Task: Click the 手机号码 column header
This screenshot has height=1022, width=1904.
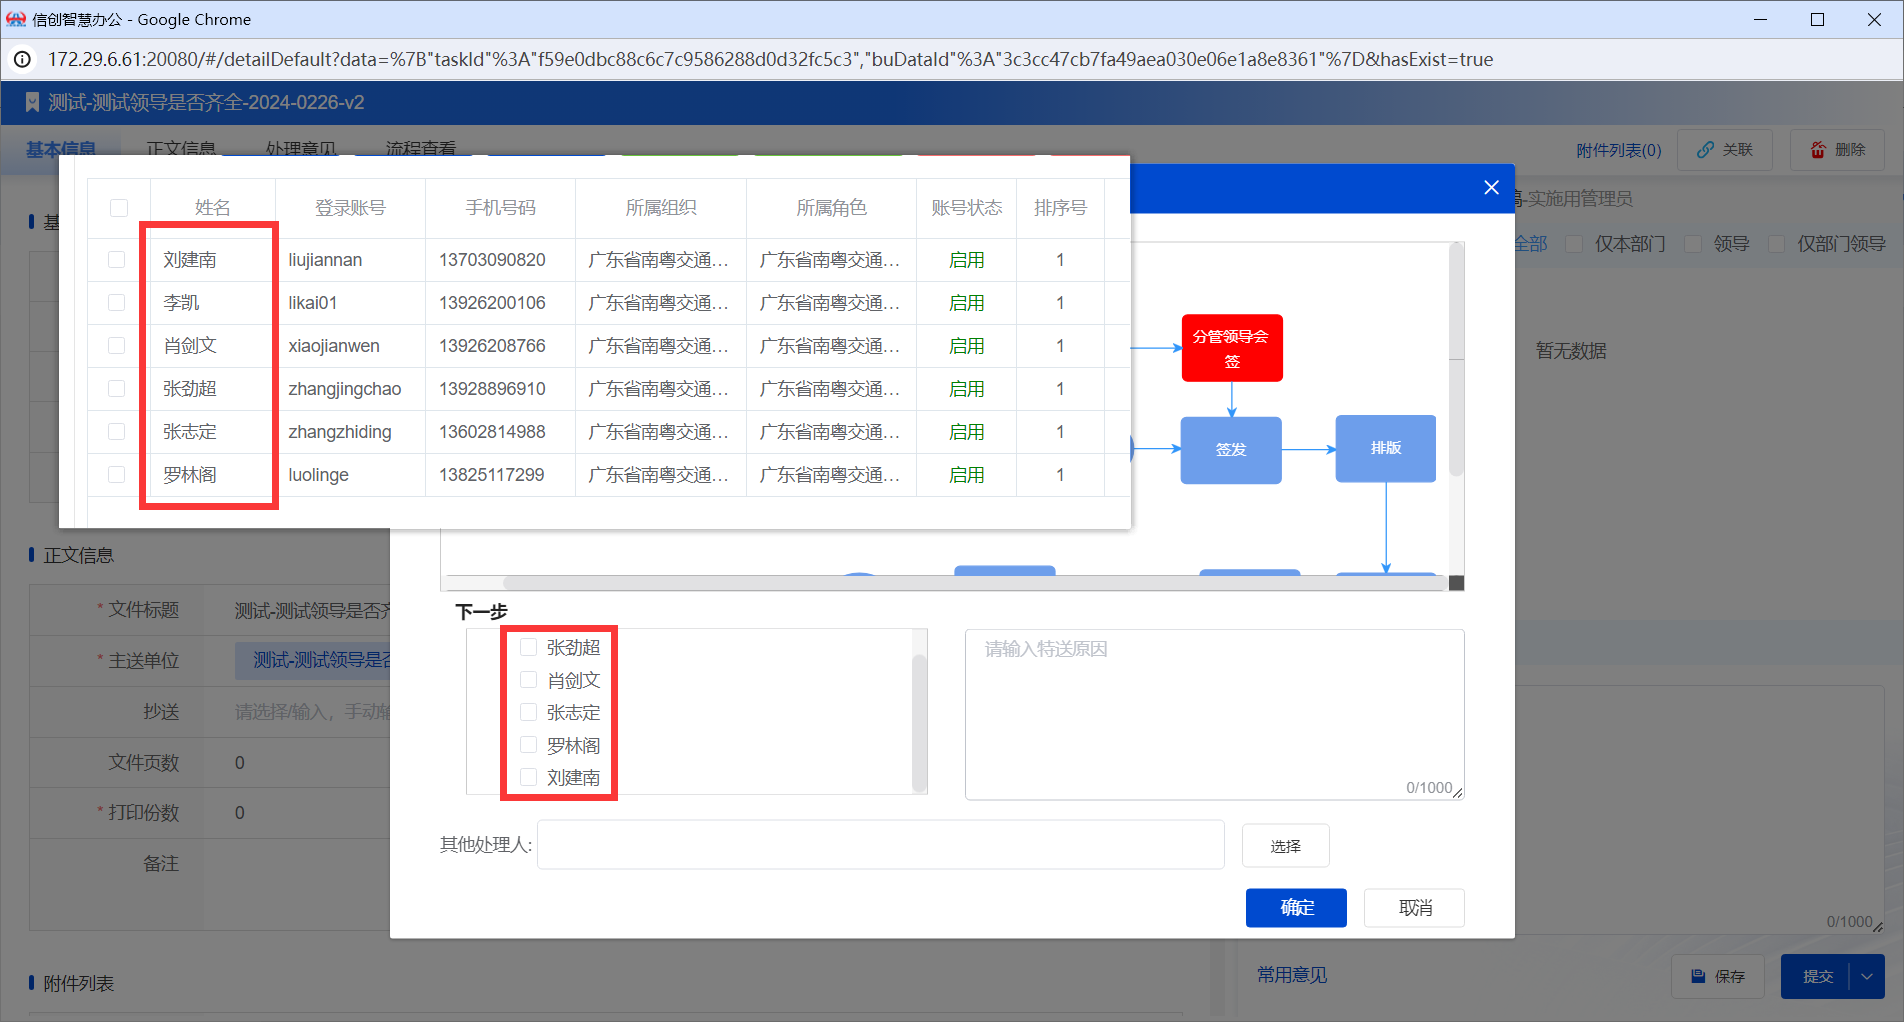Action: click(x=500, y=208)
